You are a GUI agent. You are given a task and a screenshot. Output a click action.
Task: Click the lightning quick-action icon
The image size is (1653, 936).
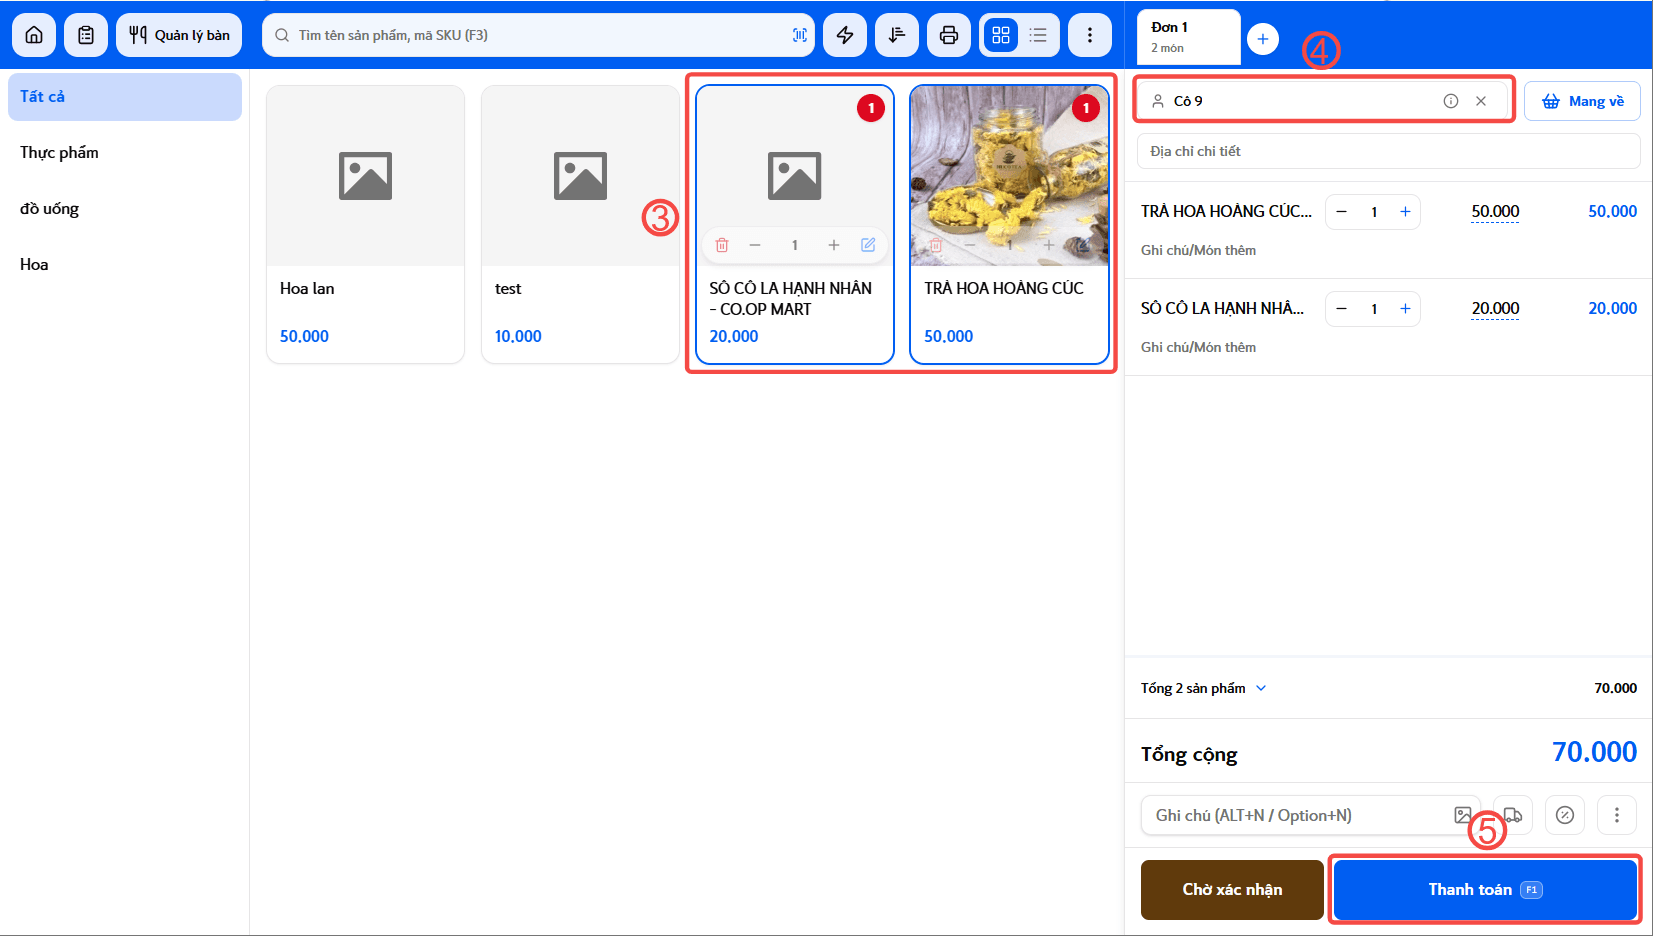(x=845, y=35)
